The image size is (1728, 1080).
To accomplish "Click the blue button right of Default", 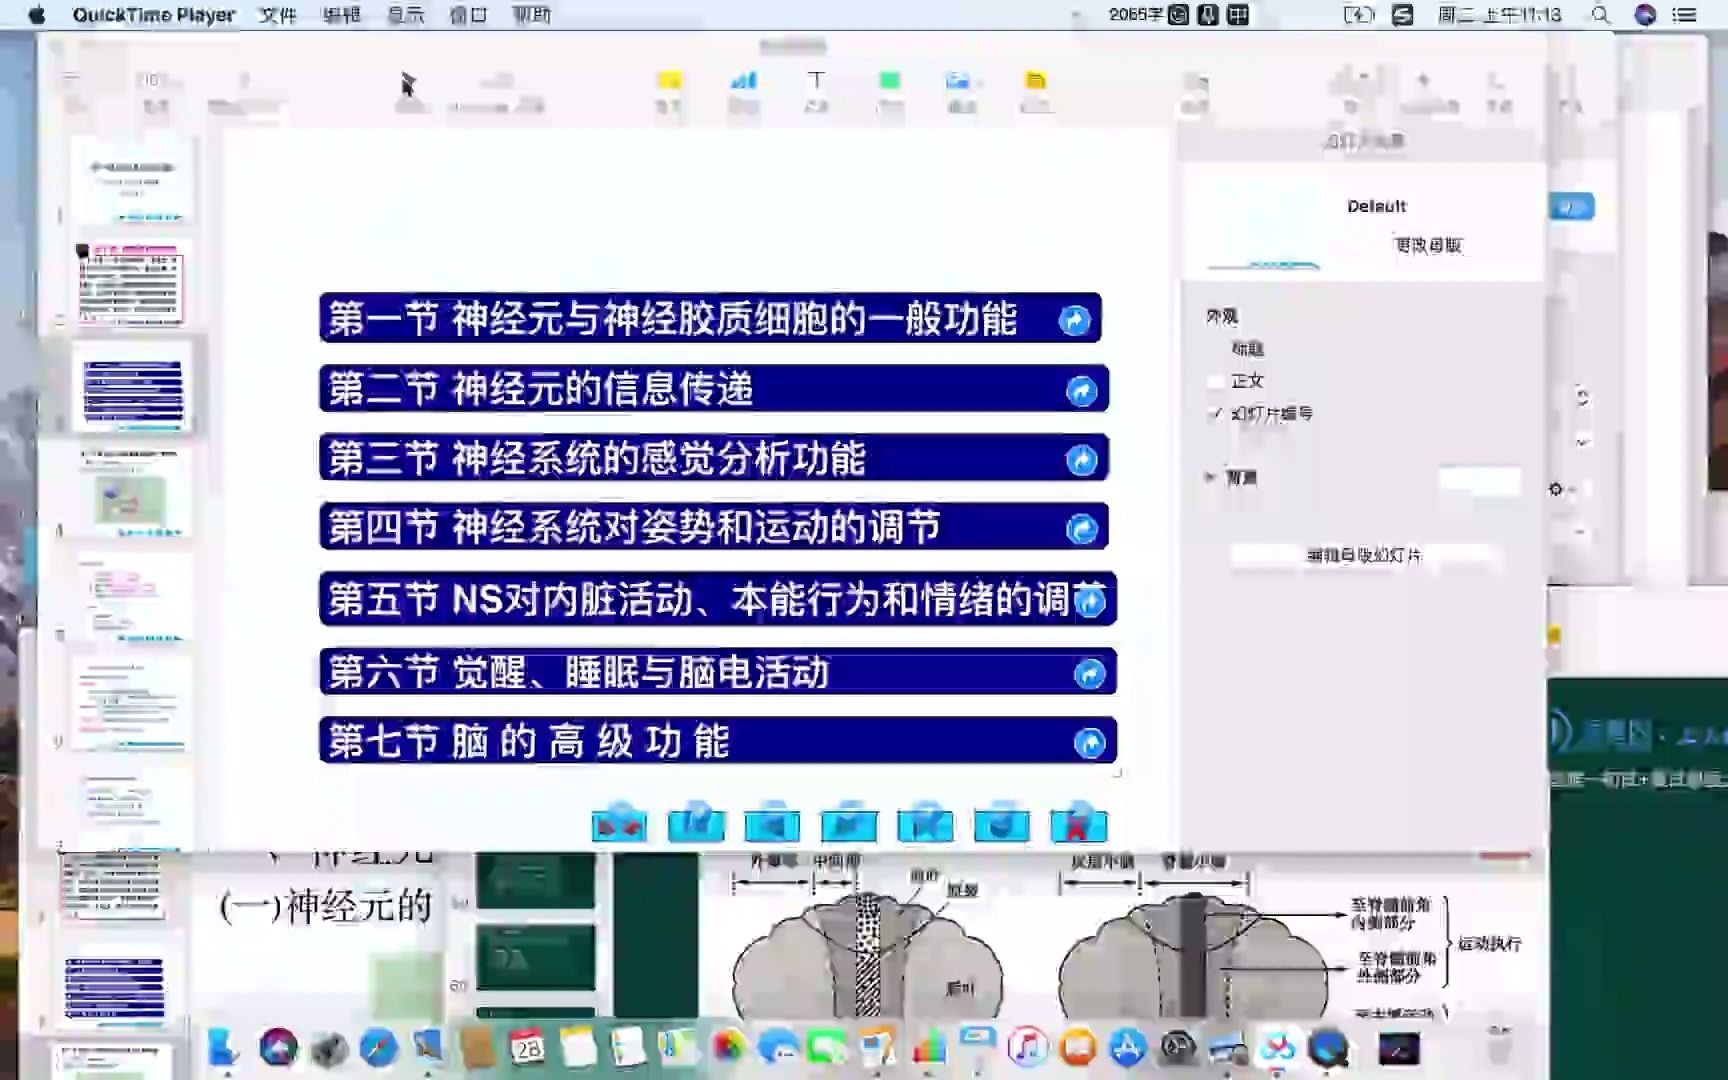I will [1572, 207].
